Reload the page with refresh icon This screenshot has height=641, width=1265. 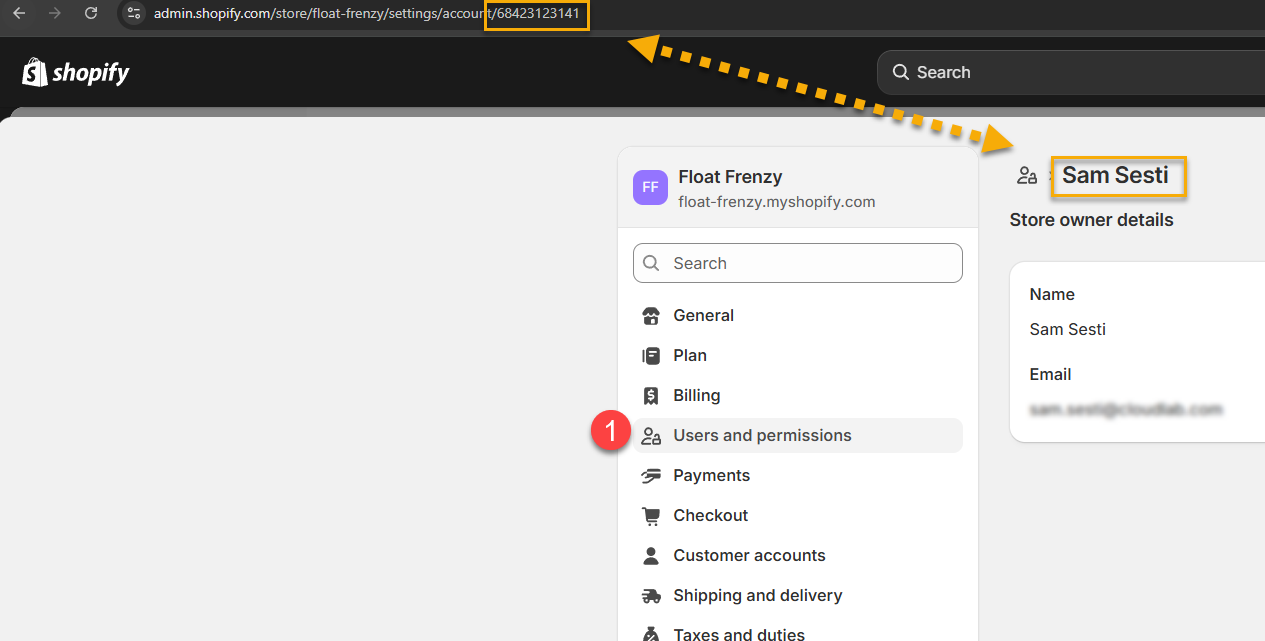click(x=91, y=13)
